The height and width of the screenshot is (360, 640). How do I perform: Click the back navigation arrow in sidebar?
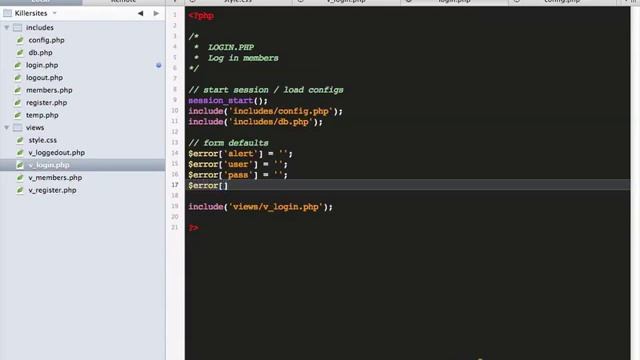coord(140,13)
